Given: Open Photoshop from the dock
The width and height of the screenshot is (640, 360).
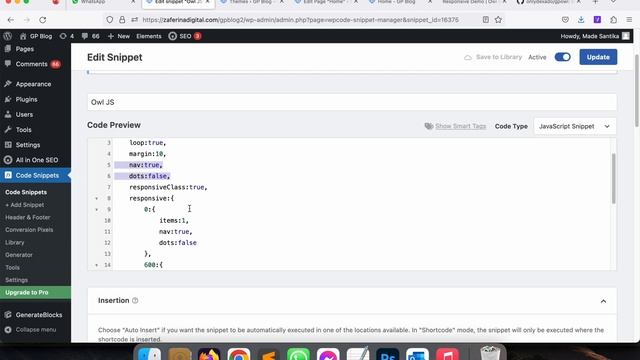Looking at the screenshot, I should pos(387,353).
